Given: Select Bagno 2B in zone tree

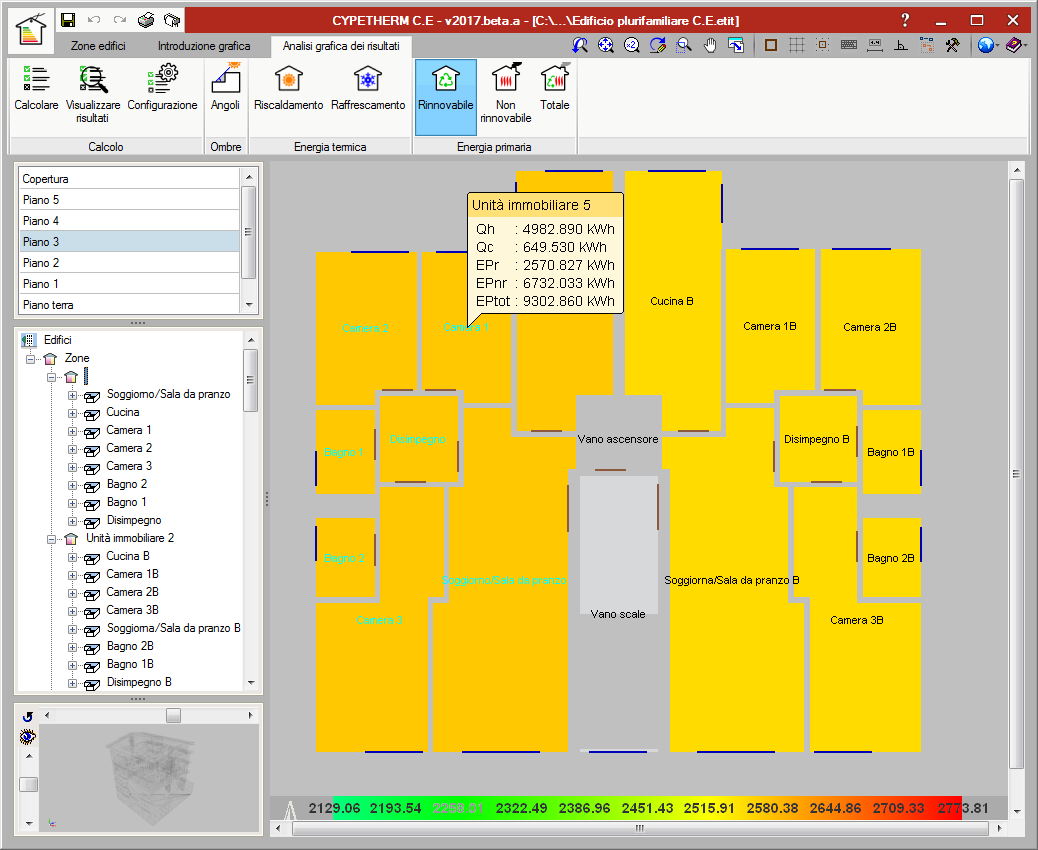Looking at the screenshot, I should (x=130, y=646).
